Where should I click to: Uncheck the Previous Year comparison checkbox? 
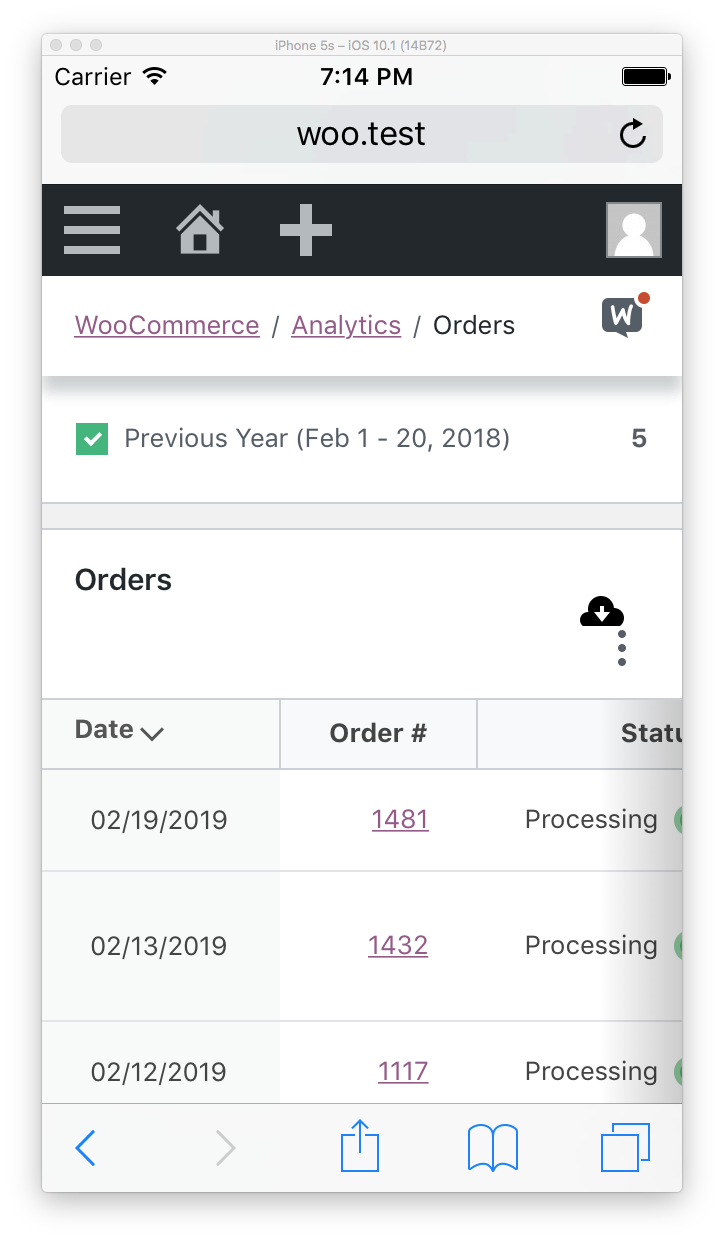tap(91, 438)
